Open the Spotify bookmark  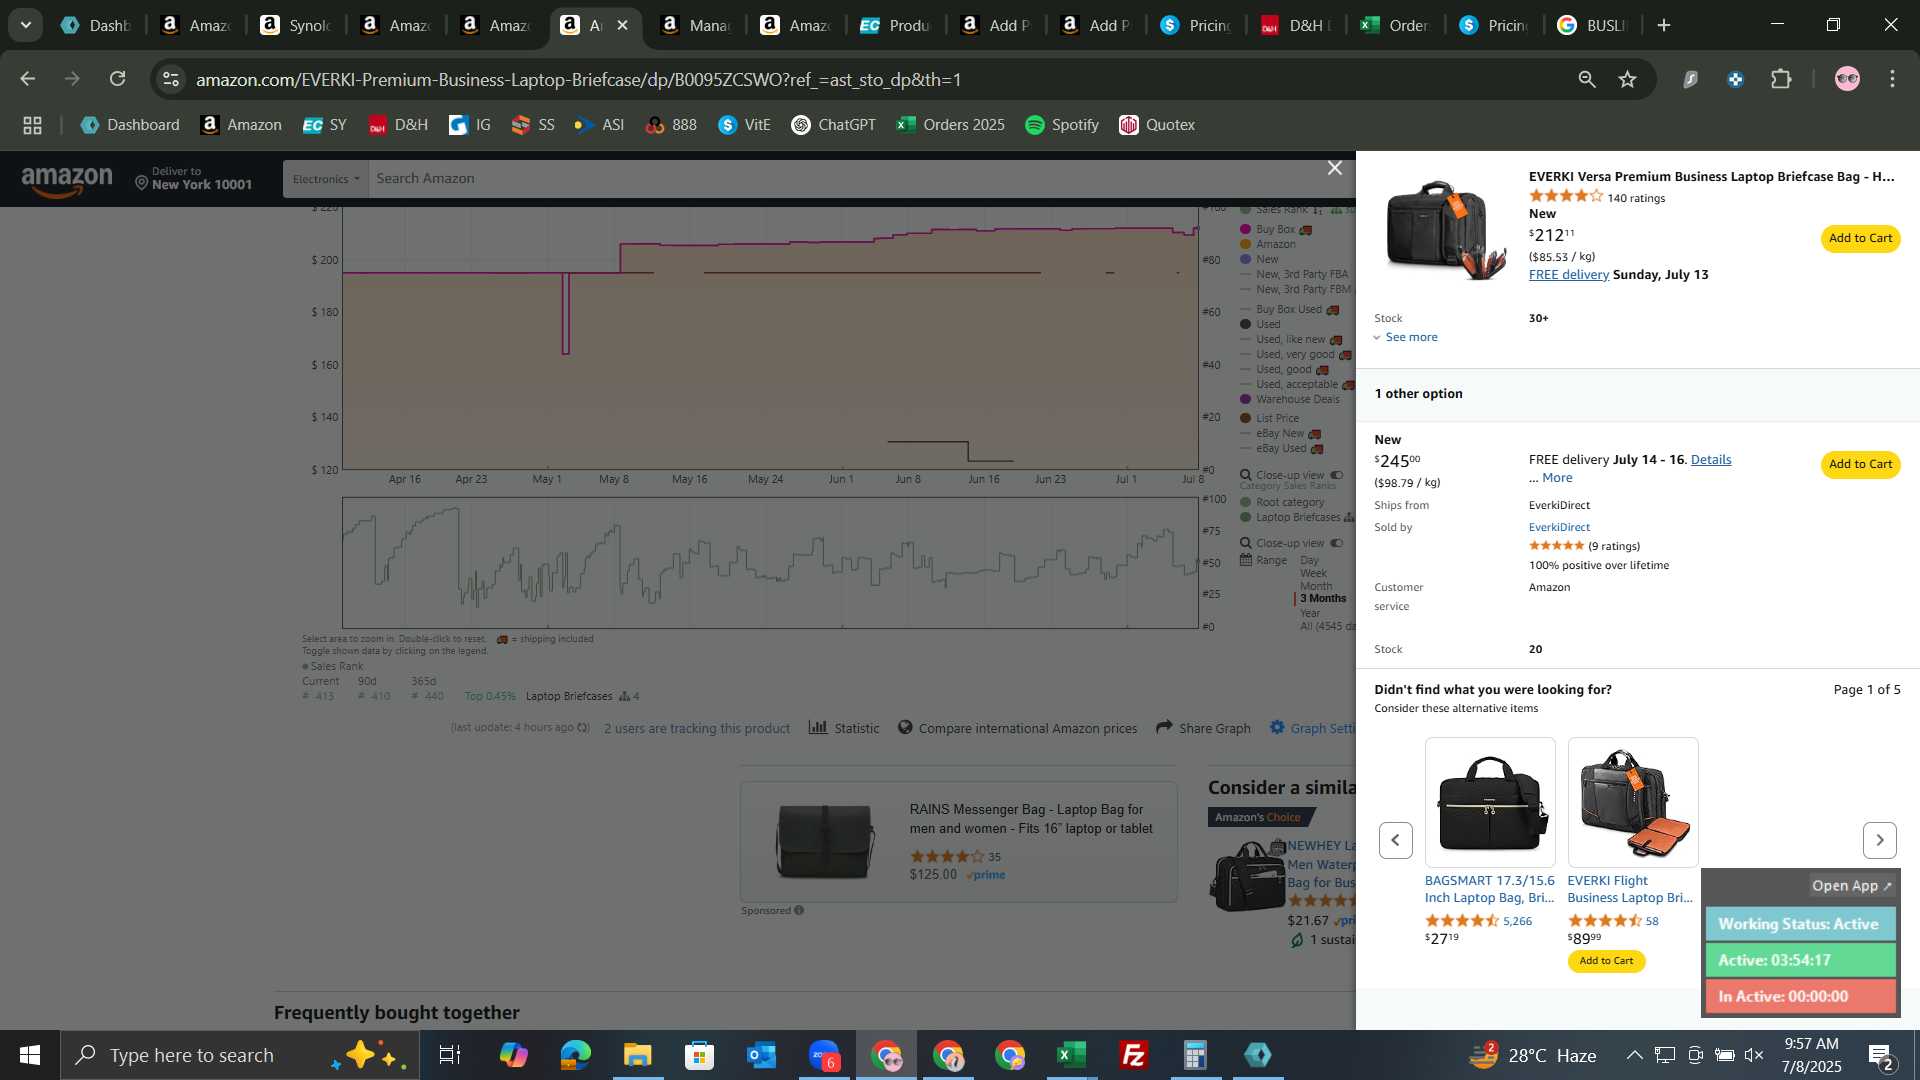[x=1062, y=125]
